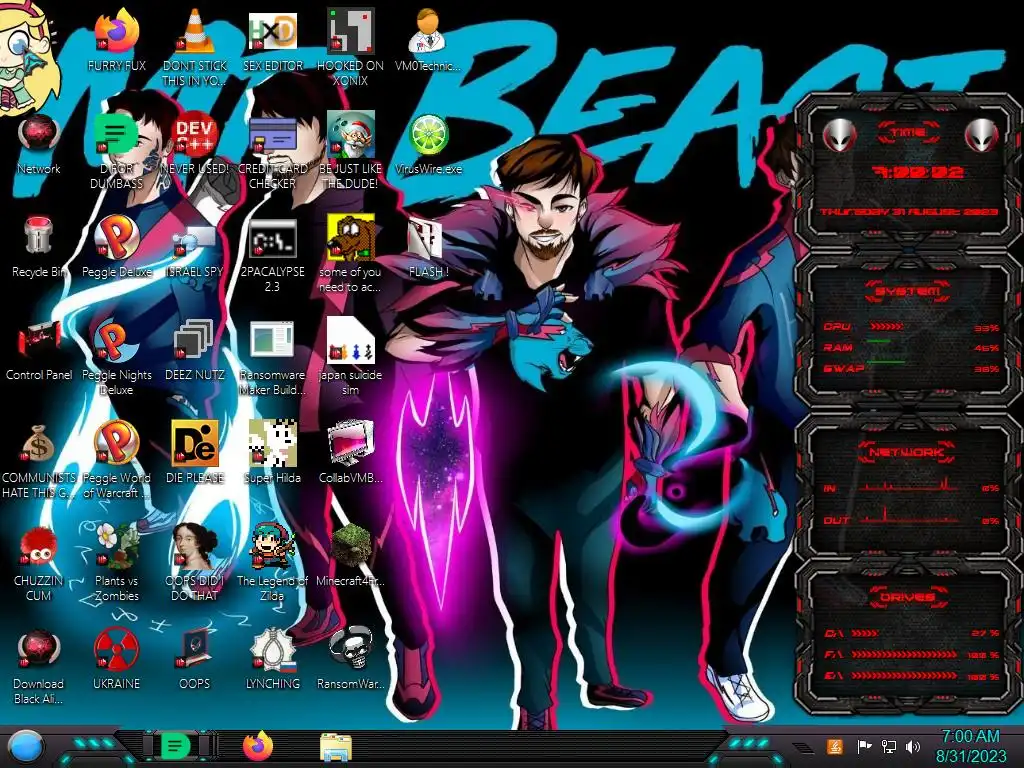Screen dimensions: 1024x768
Task: Open the CREDIT CARD CHECKER icon
Action: 272,135
